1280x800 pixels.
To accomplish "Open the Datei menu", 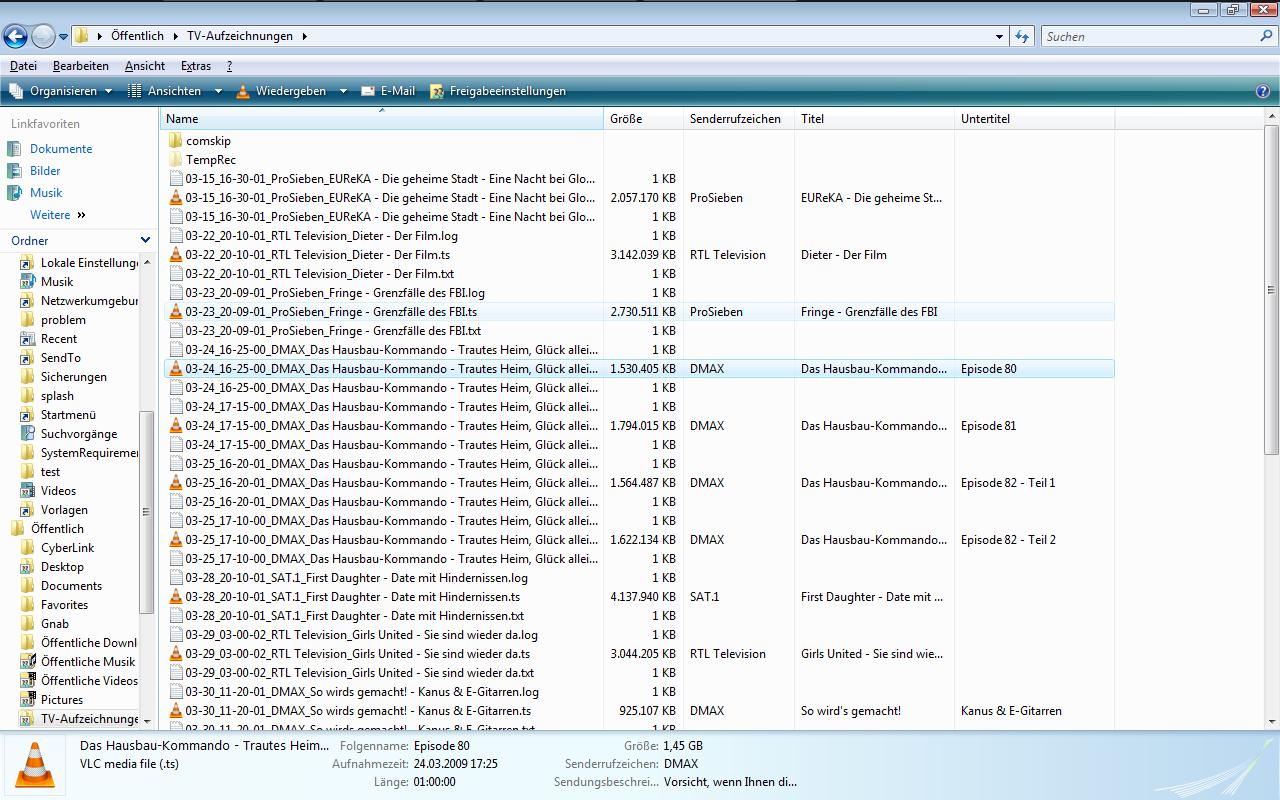I will 23,66.
